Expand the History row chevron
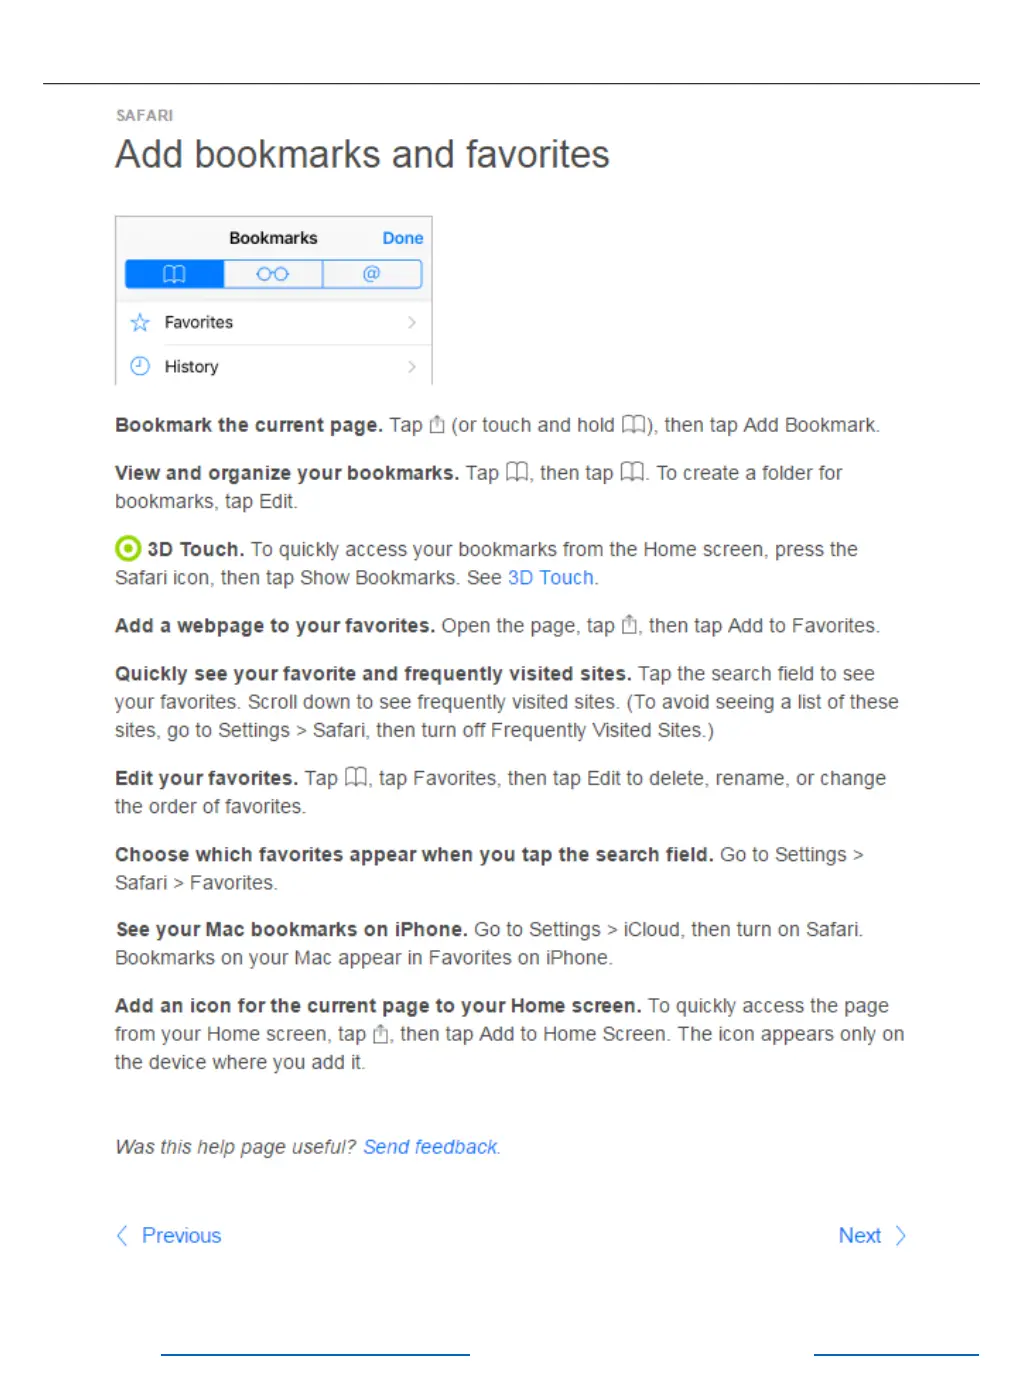 pos(412,366)
